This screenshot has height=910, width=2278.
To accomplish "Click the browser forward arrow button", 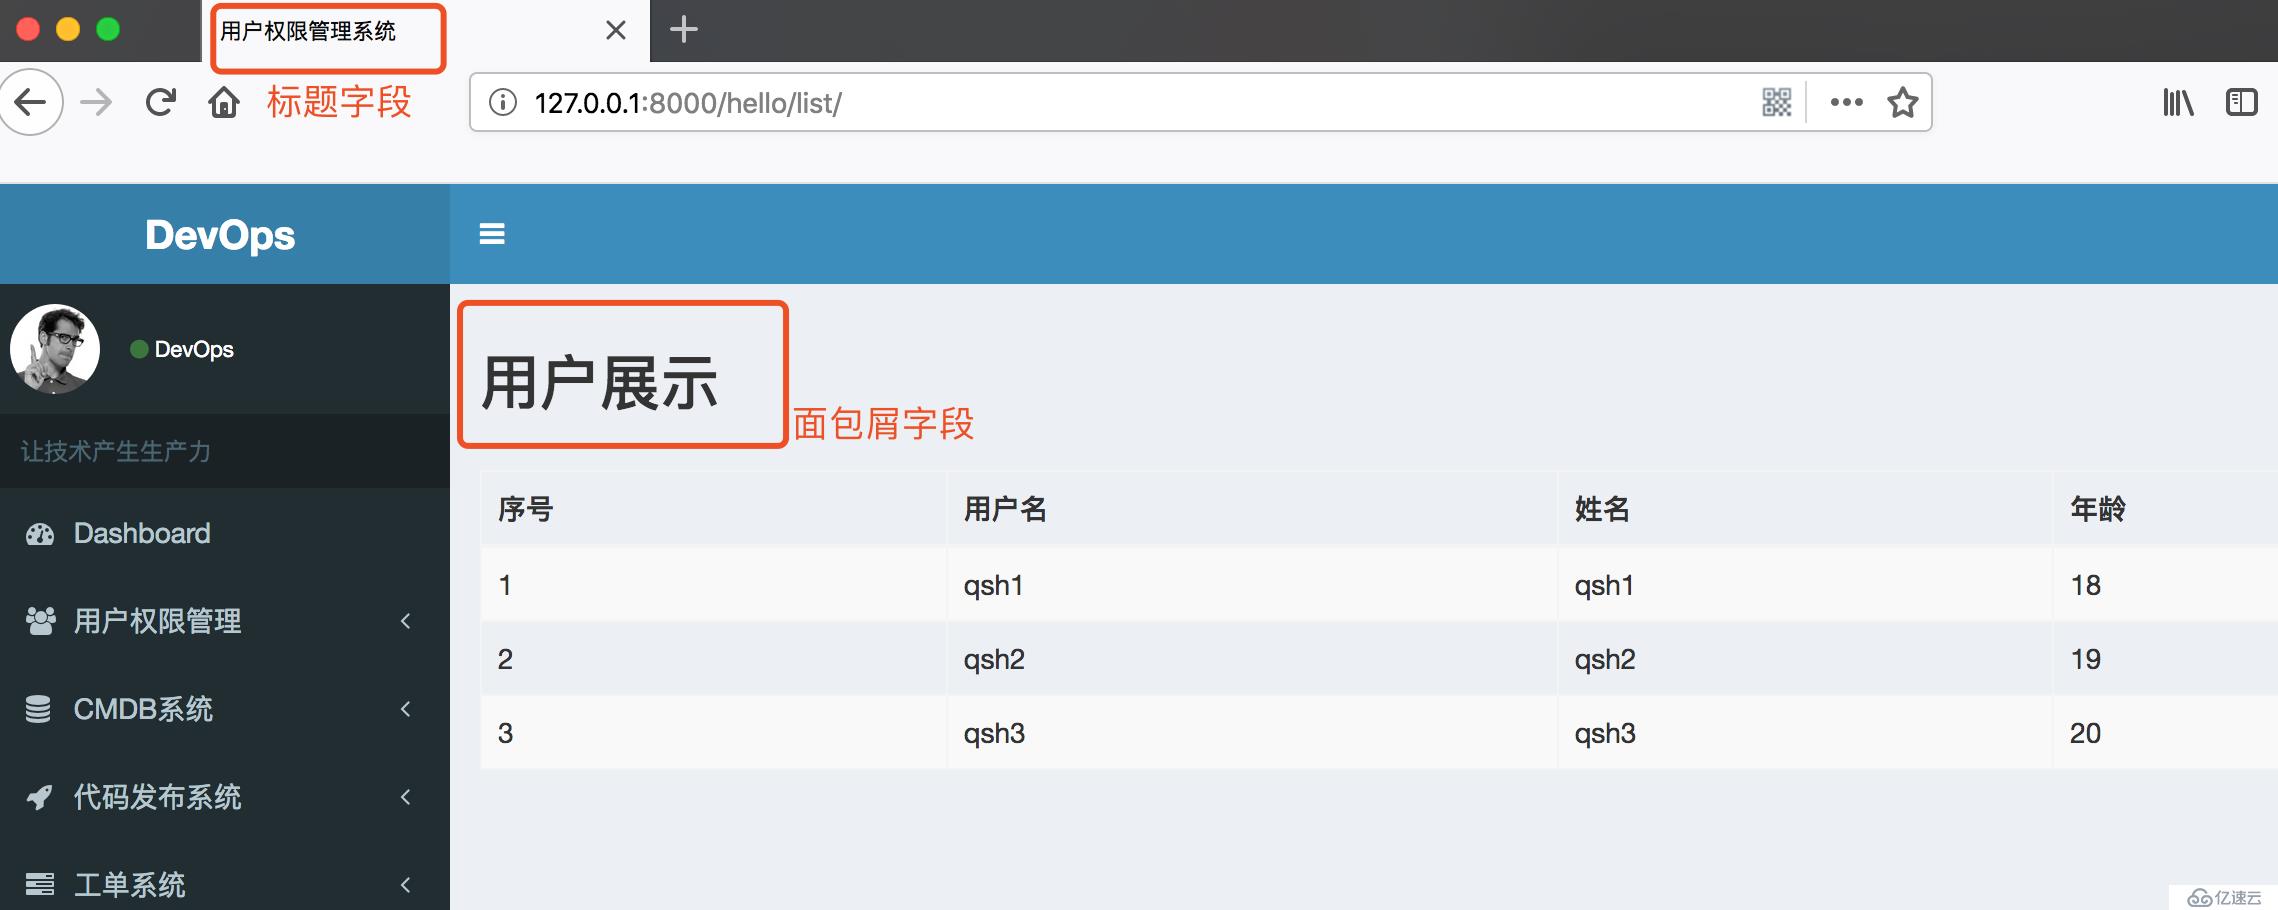I will [x=96, y=102].
